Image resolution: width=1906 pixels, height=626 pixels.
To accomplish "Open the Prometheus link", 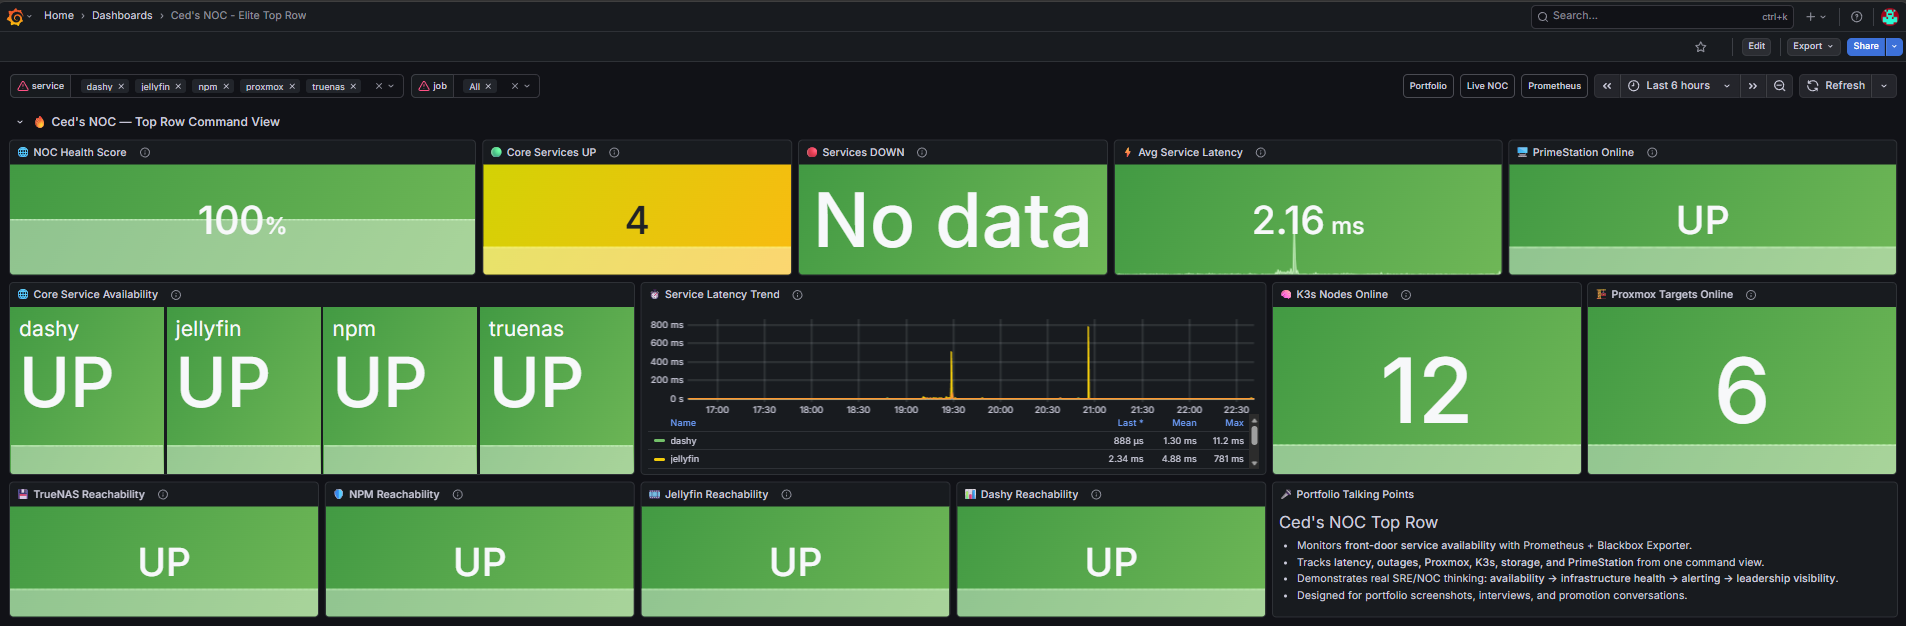I will tap(1554, 86).
